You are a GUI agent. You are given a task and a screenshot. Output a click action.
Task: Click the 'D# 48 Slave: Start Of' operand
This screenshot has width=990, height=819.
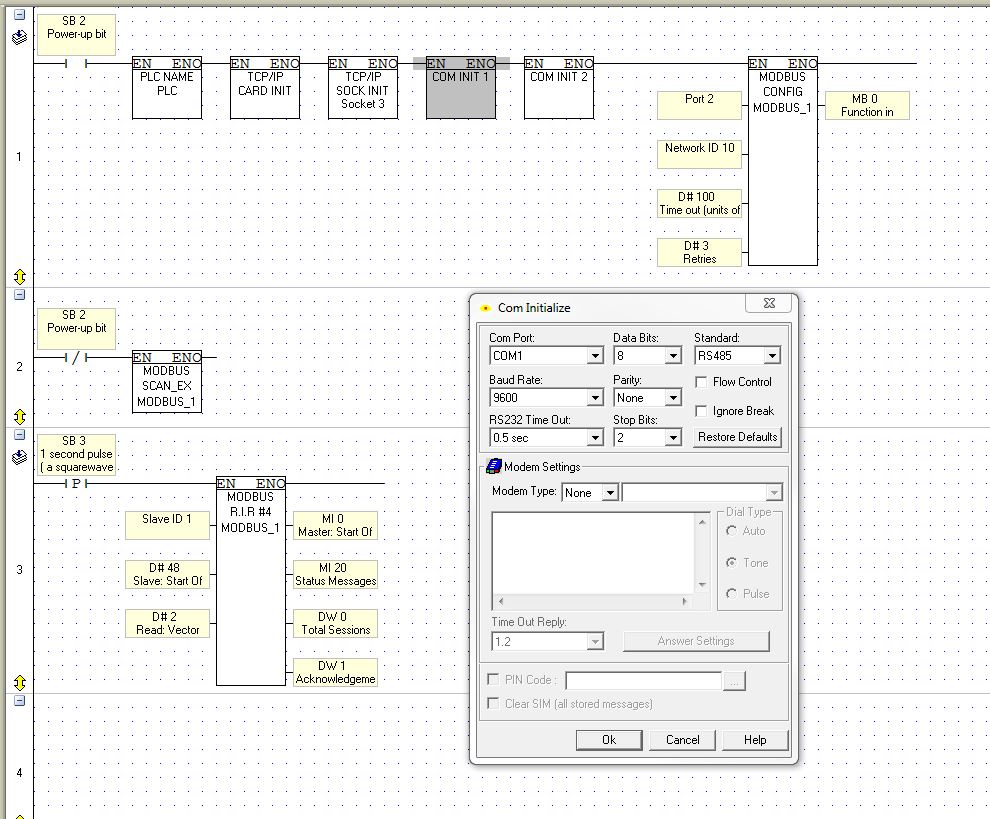167,574
